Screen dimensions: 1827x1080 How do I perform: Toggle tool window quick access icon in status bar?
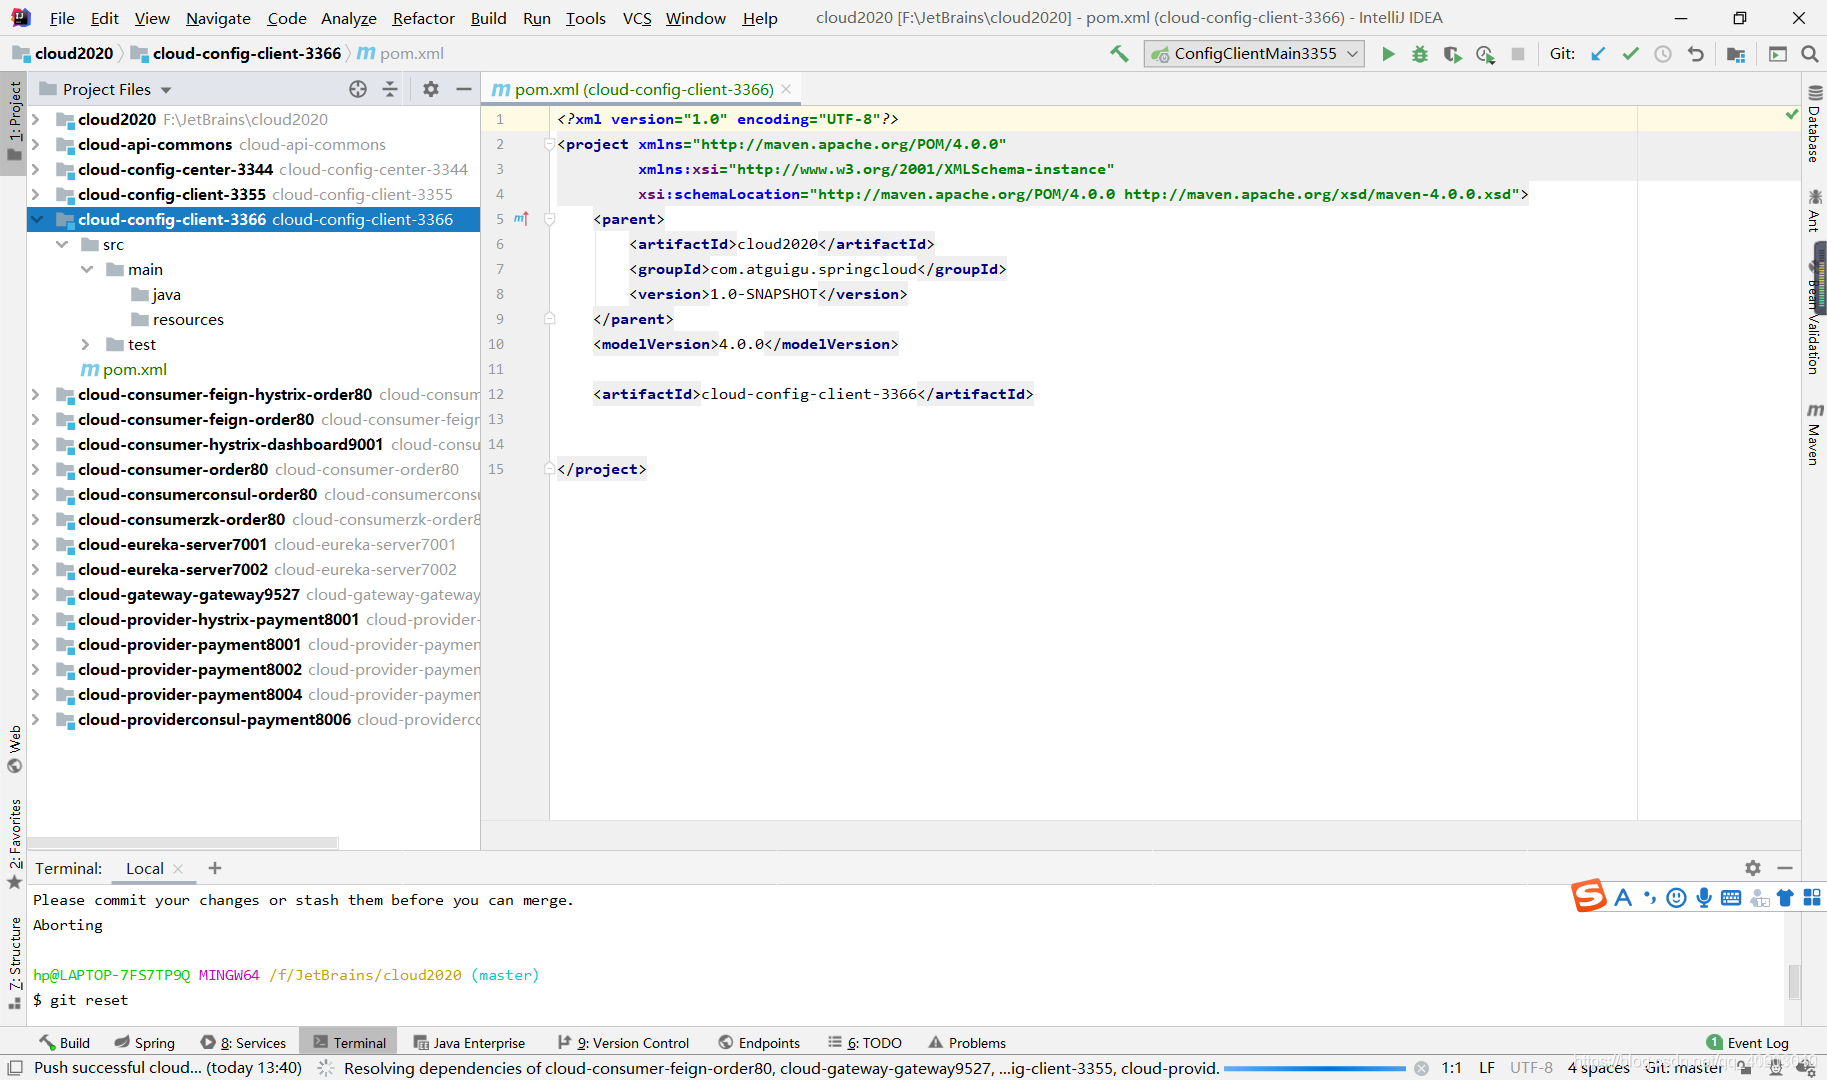point(15,1068)
